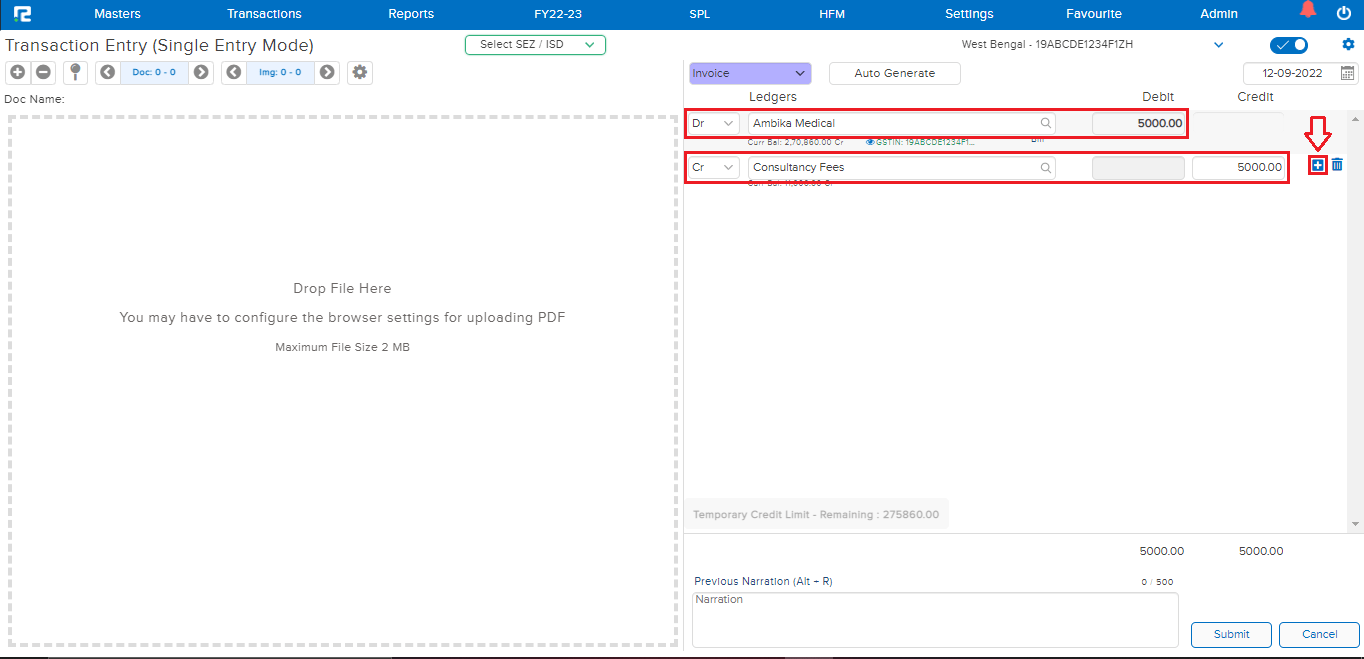Screen dimensions: 1364x659
Task: Go to next document arrow
Action: click(201, 72)
